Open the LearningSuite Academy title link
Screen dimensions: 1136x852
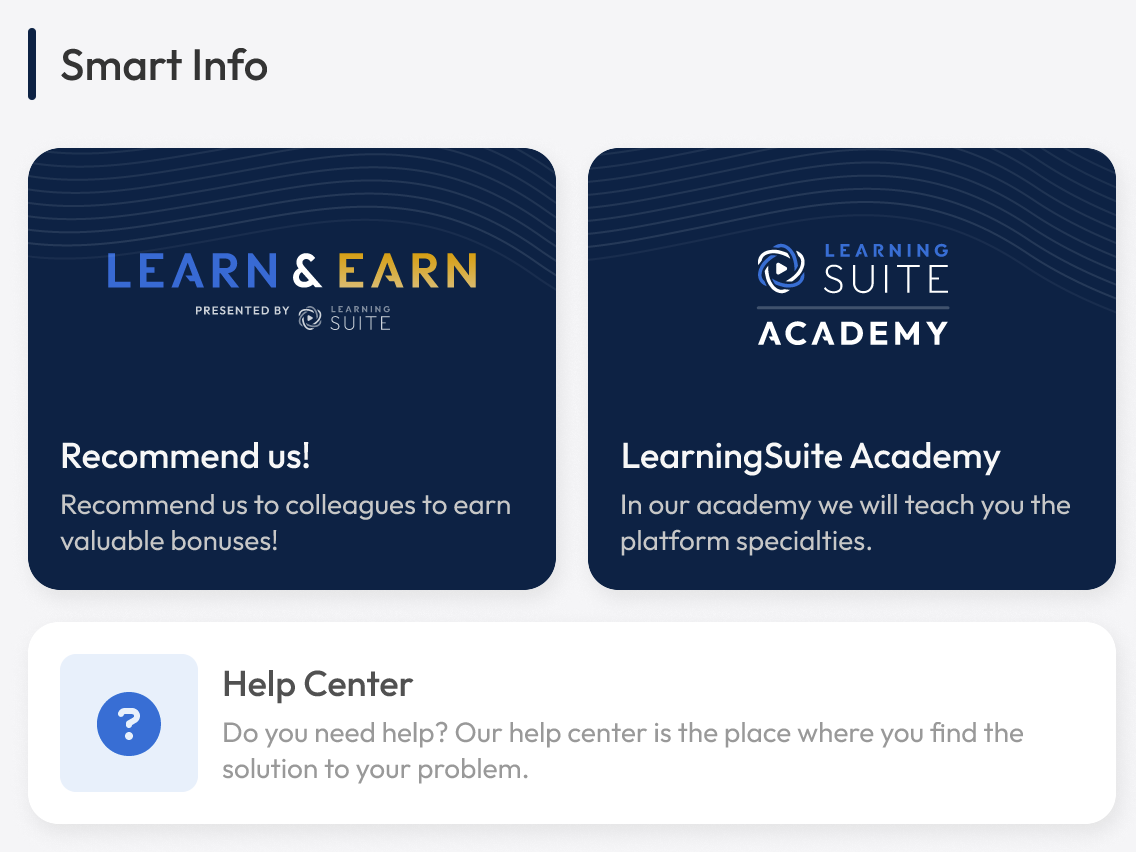[x=810, y=456]
